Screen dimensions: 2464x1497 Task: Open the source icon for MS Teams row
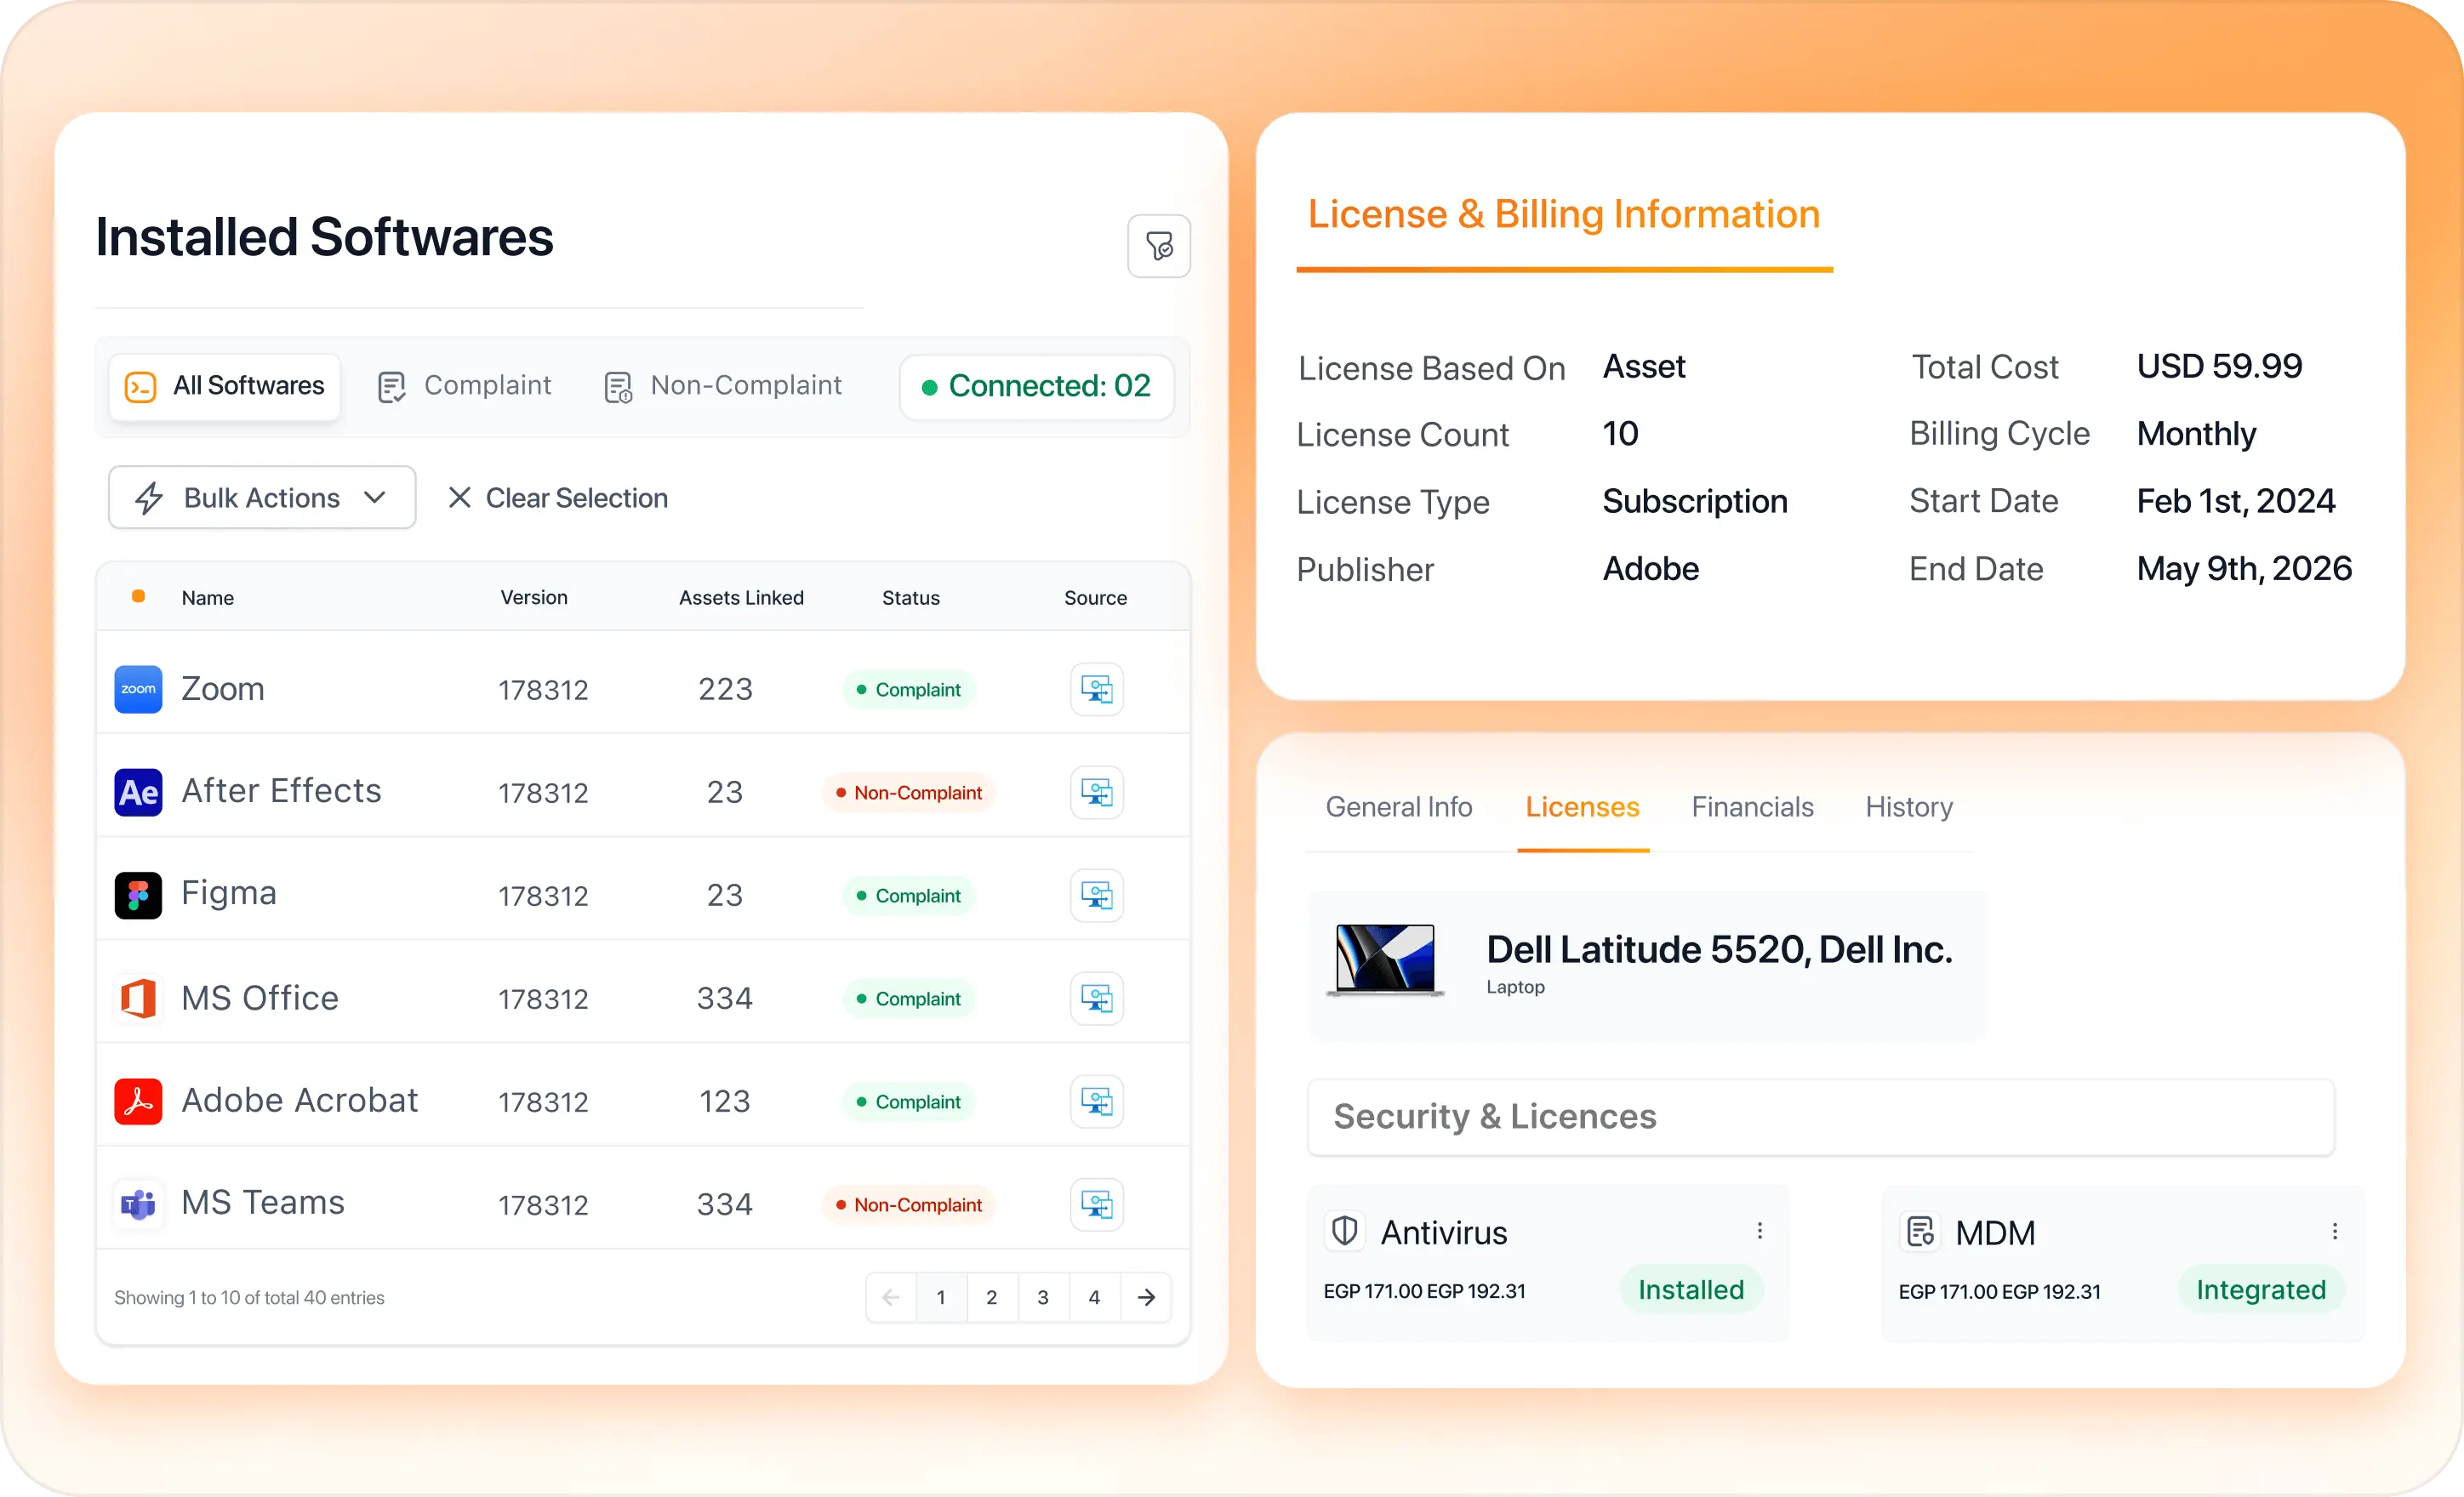(x=1097, y=1204)
